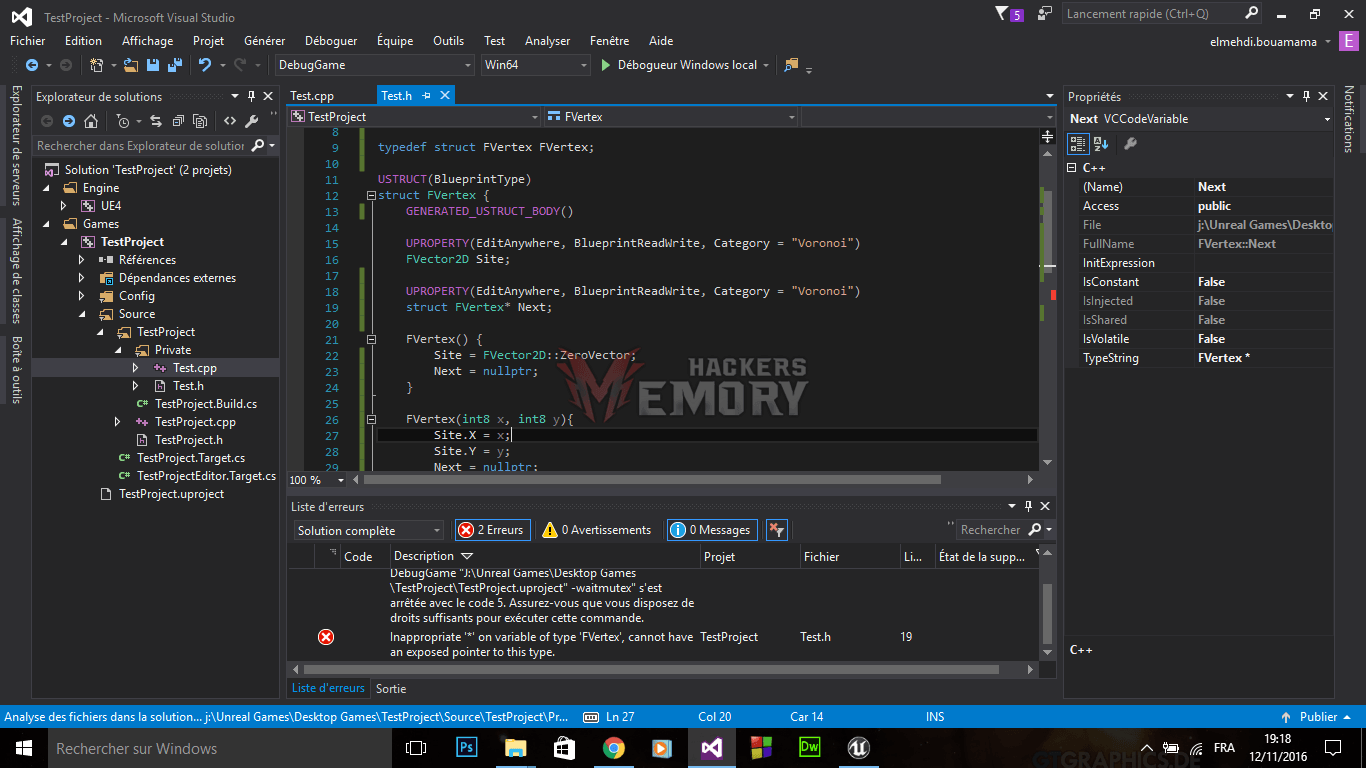Collapse all items in Solution Explorer
The height and width of the screenshot is (768, 1366).
click(178, 121)
